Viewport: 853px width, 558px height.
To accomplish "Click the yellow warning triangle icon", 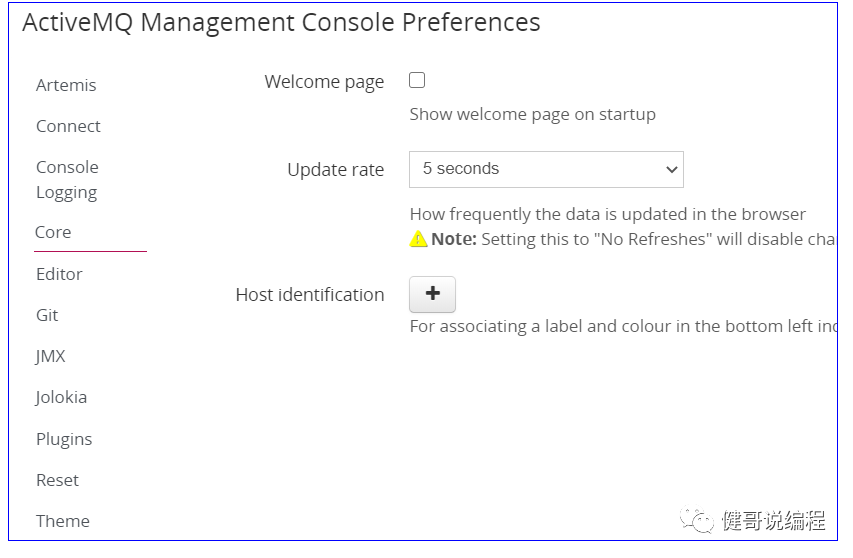I will tap(419, 240).
